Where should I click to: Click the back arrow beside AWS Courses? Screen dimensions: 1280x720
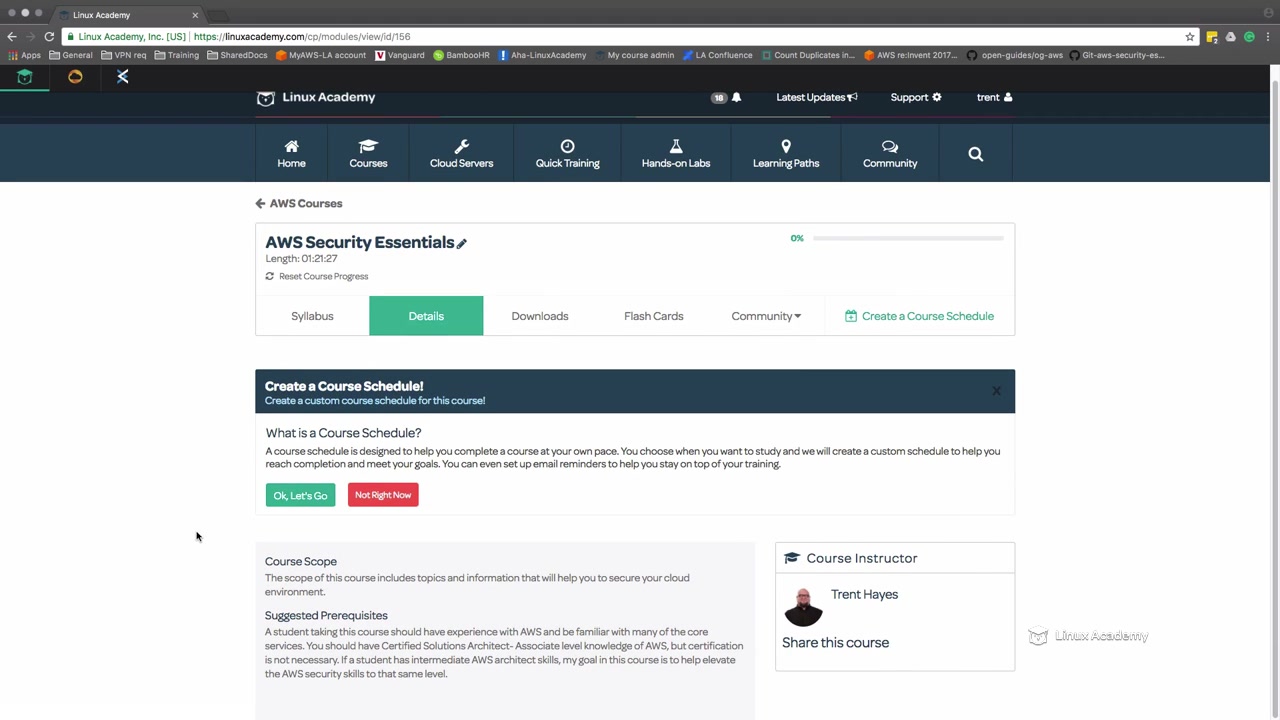pos(260,203)
